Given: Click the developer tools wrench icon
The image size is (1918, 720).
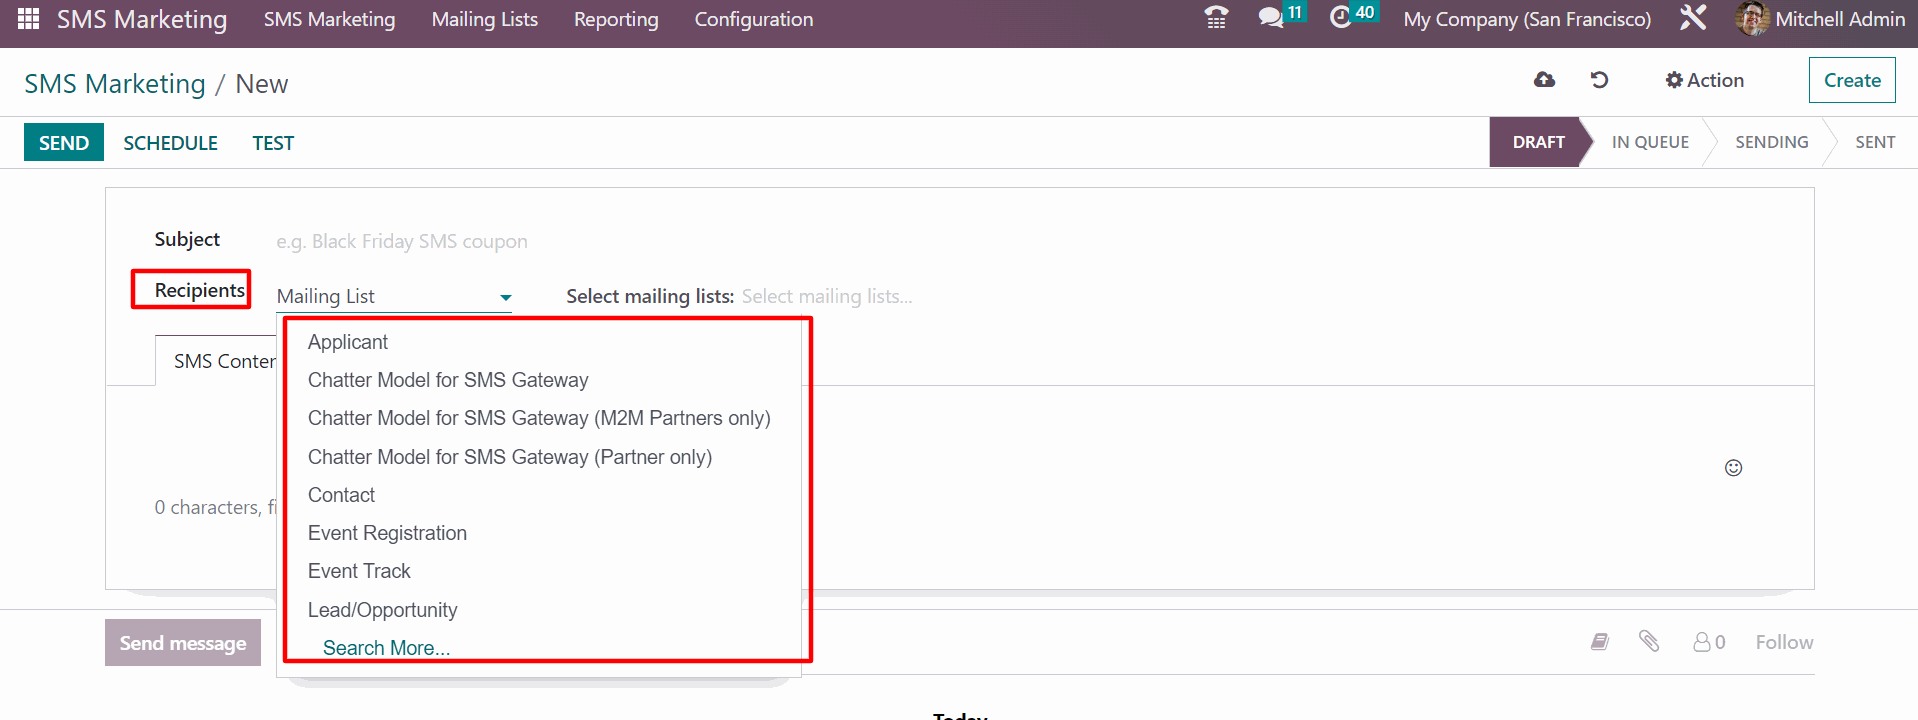Looking at the screenshot, I should [1693, 18].
